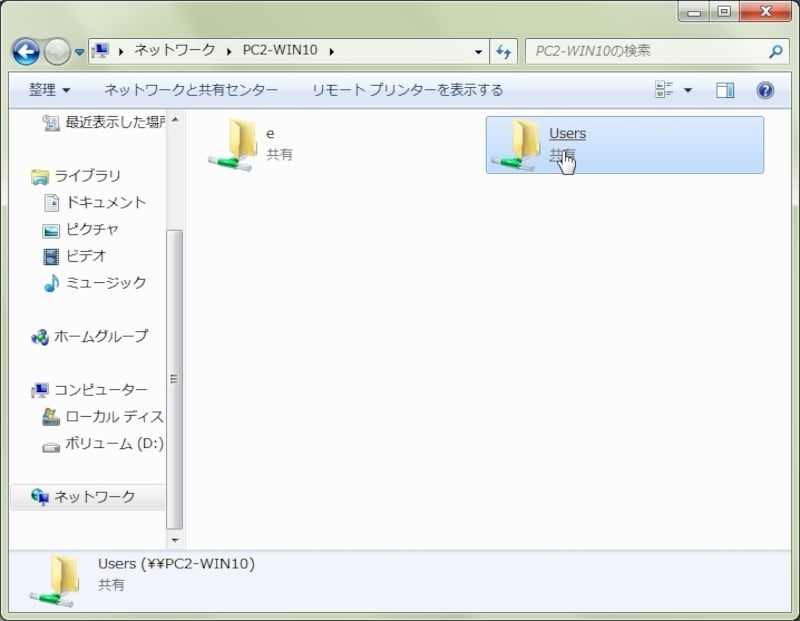Click the refresh button beside address bar
The height and width of the screenshot is (621, 800).
click(504, 51)
